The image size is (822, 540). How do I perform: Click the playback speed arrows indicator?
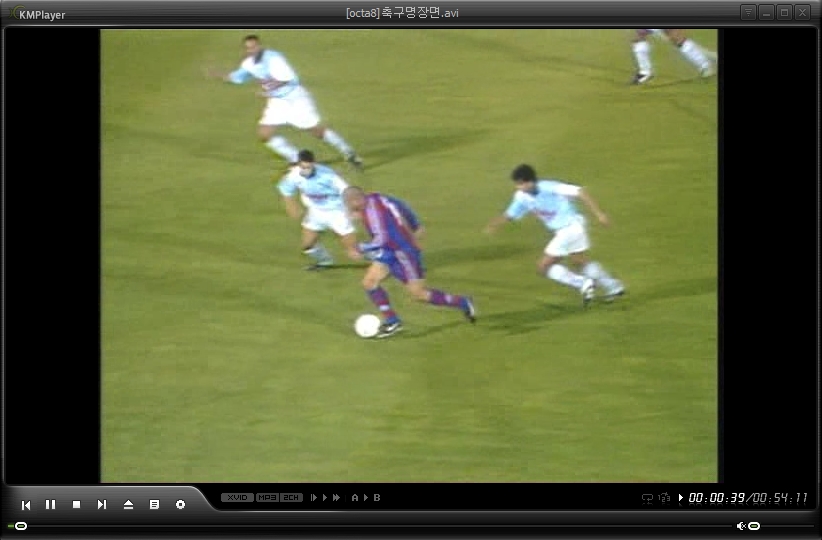(325, 497)
